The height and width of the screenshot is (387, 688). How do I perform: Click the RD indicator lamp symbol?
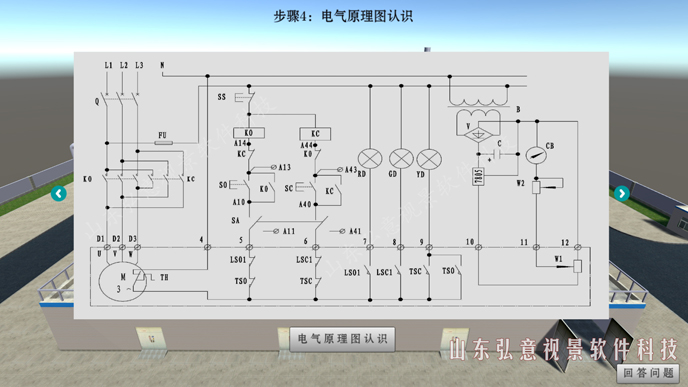pos(370,158)
